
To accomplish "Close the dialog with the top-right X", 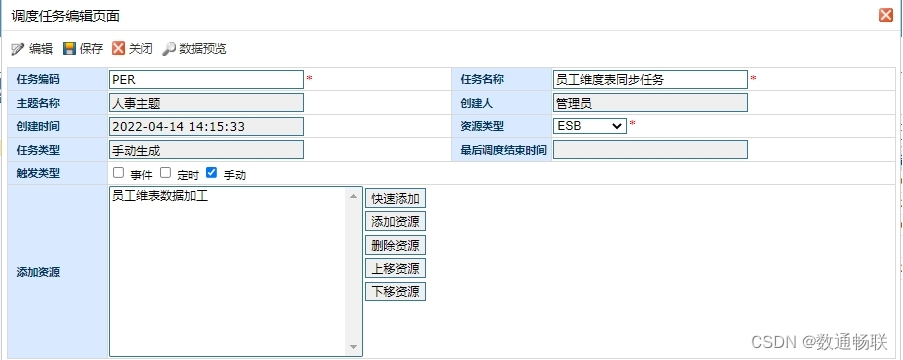I will (x=886, y=16).
